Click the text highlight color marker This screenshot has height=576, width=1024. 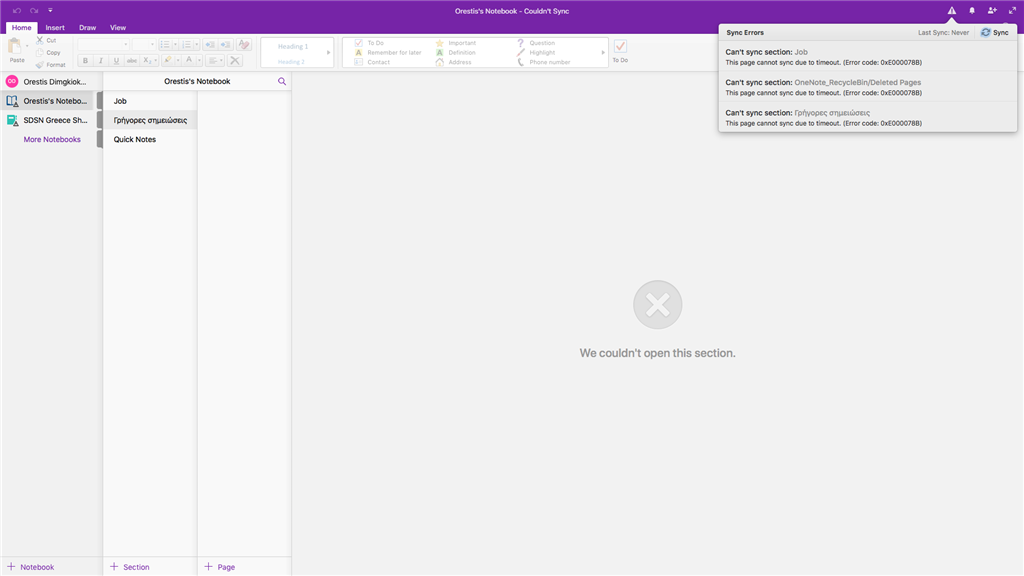168,61
